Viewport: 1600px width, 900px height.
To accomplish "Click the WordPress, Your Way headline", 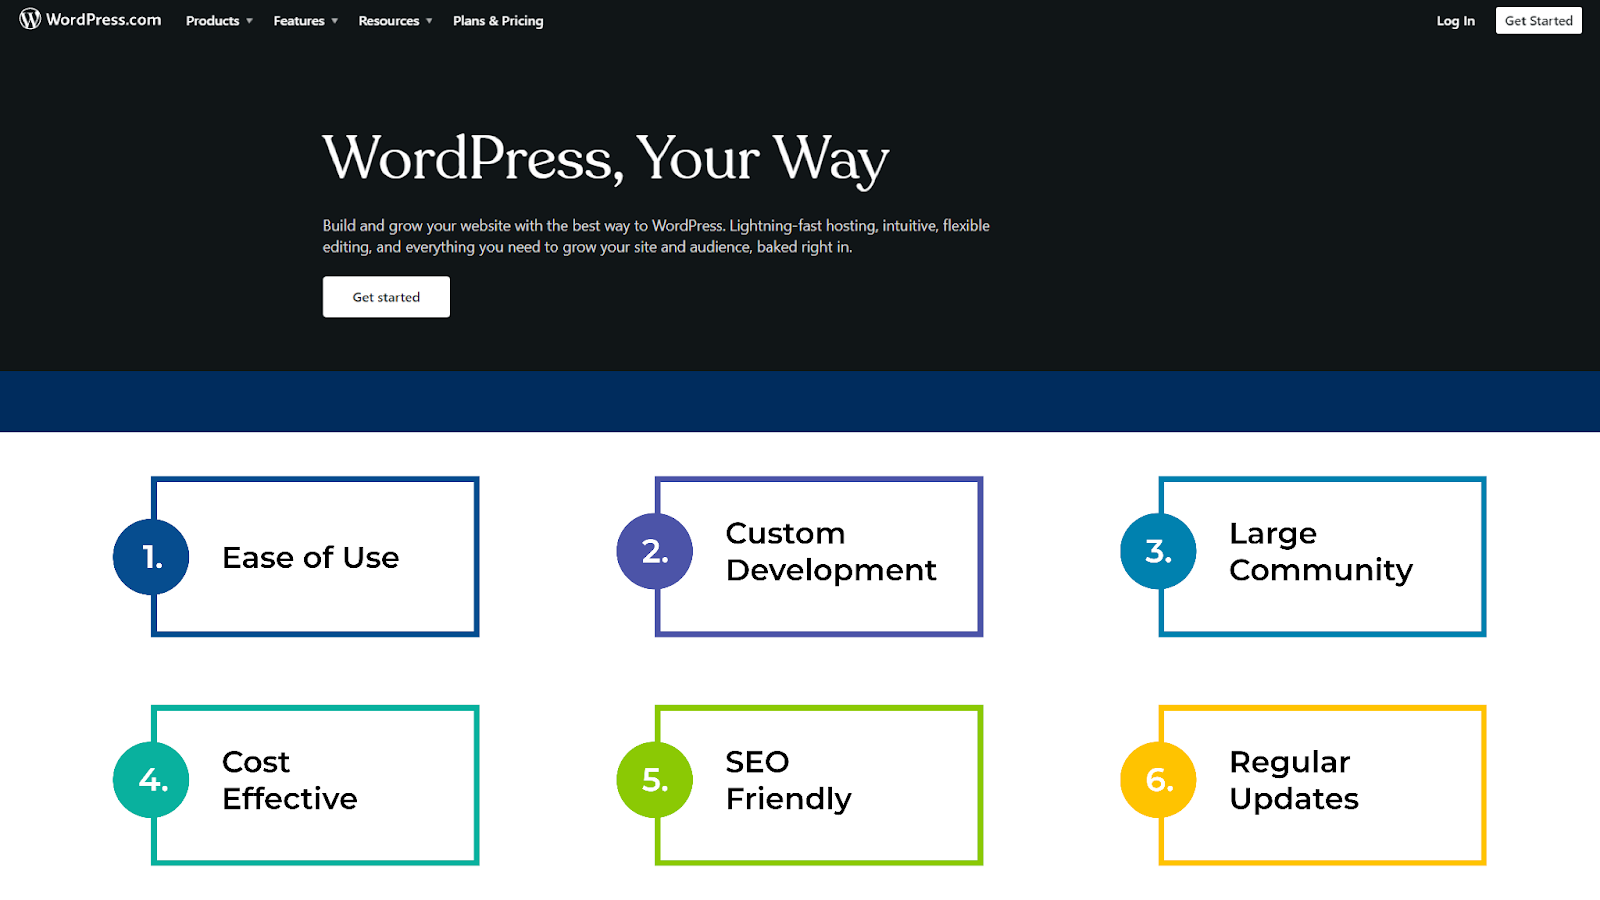I will pyautogui.click(x=606, y=160).
